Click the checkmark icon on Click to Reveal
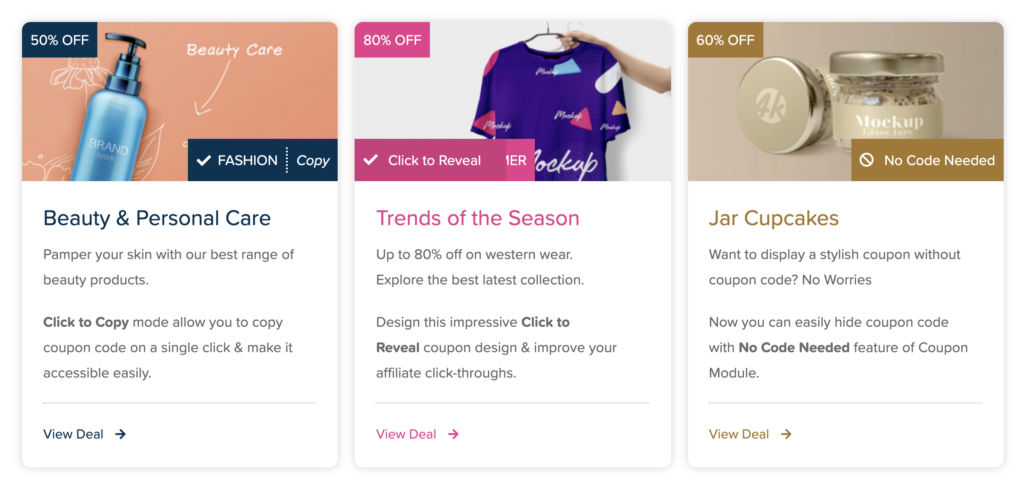This screenshot has height=491, width=1024. pos(371,160)
